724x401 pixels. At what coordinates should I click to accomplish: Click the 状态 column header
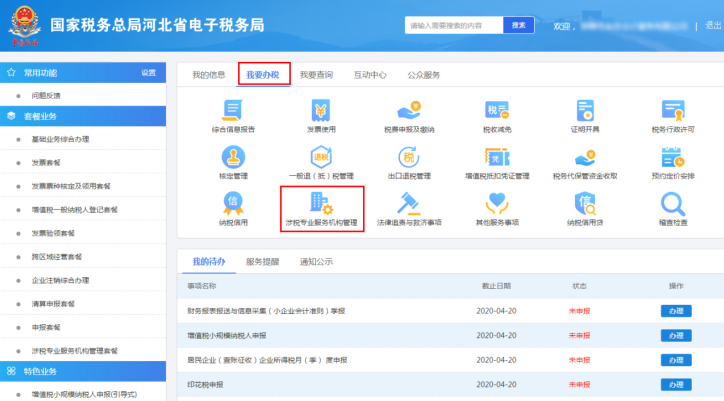(x=579, y=286)
